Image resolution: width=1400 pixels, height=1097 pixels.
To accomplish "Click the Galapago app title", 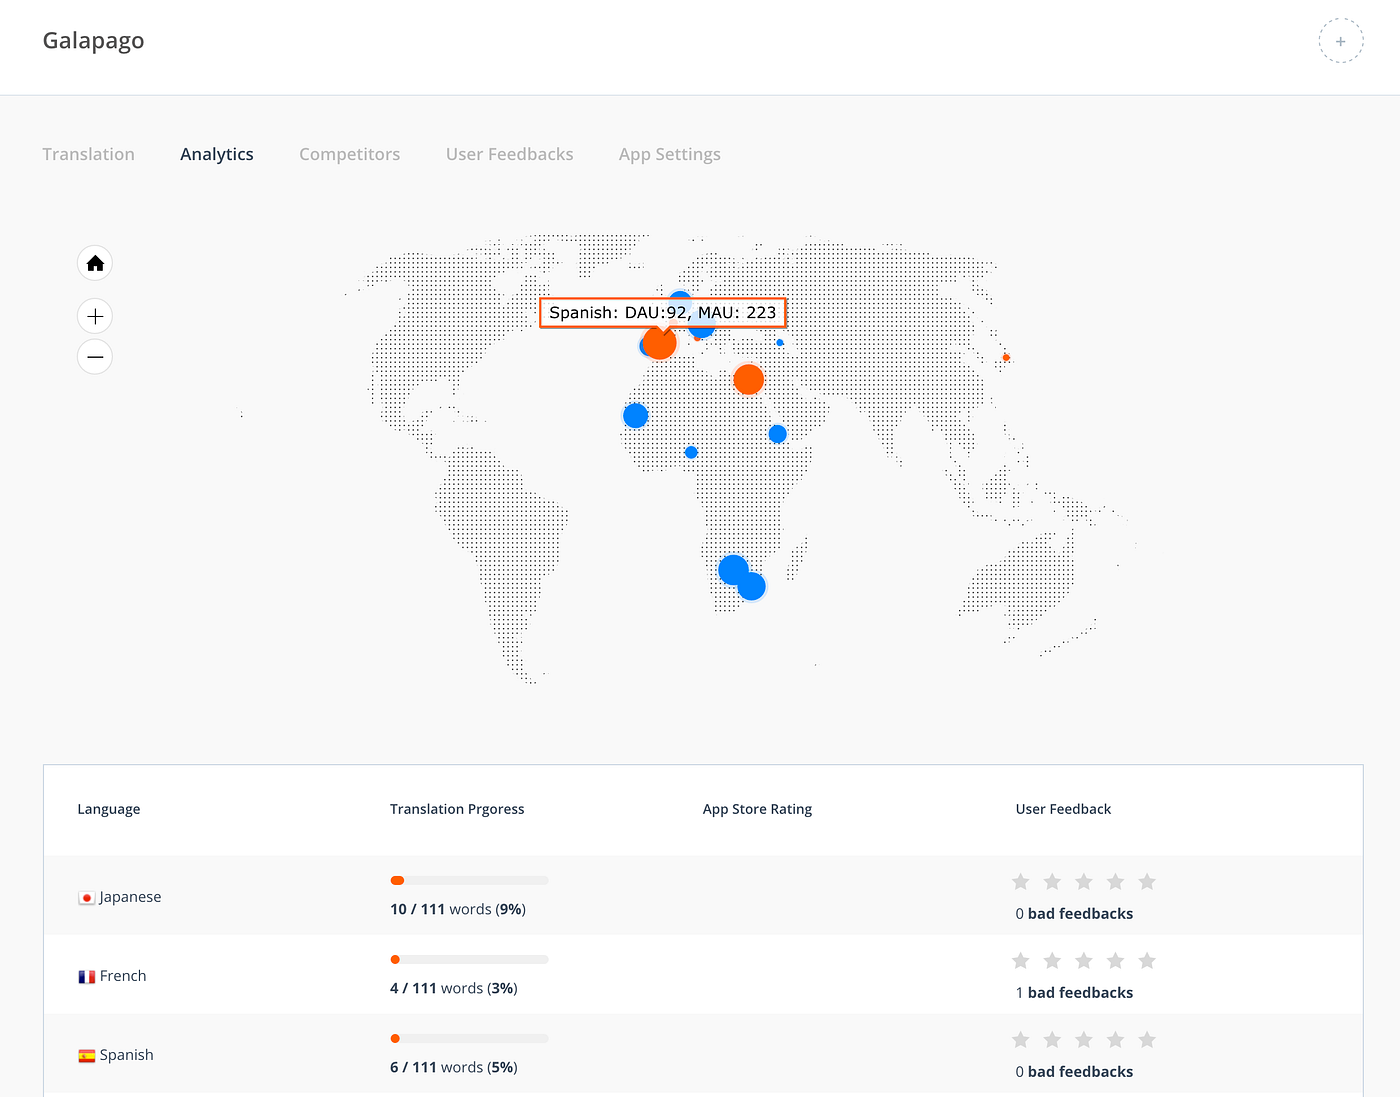I will [x=93, y=41].
